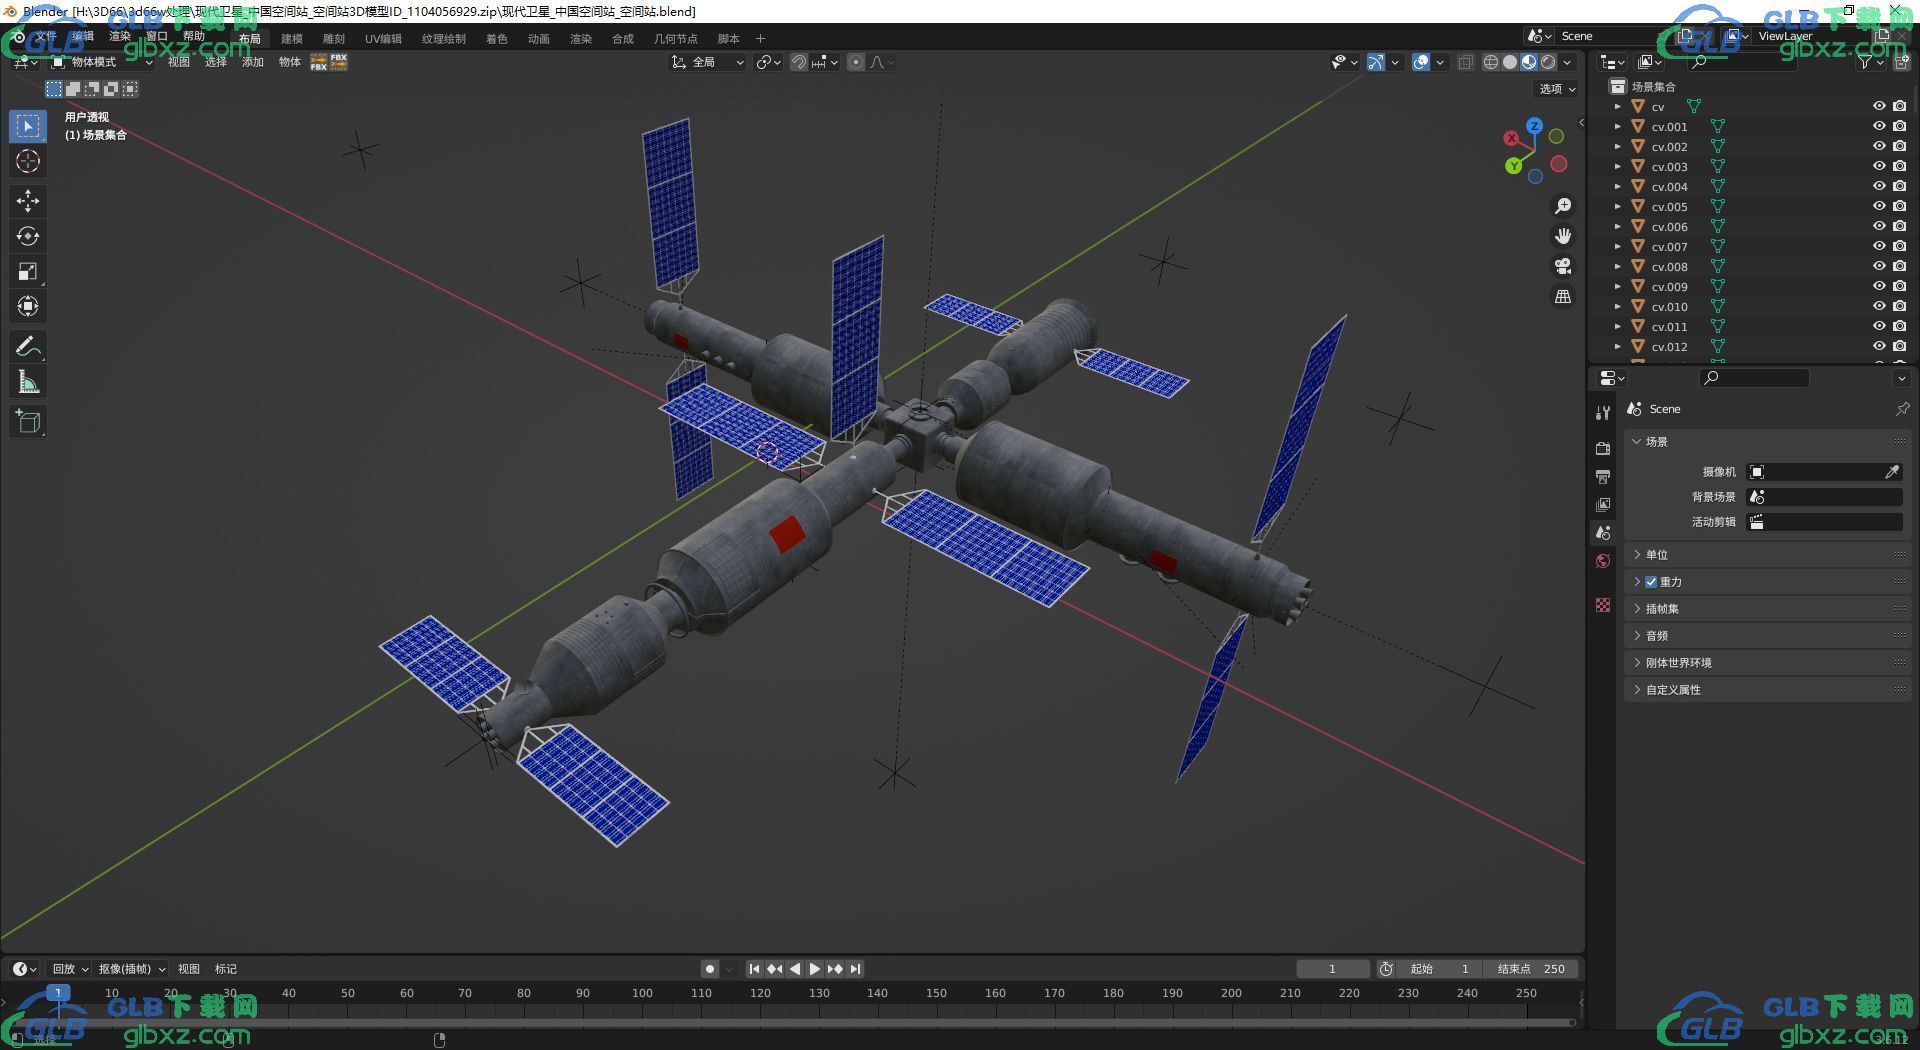Viewport: 1920px width, 1050px height.
Task: Switch to the UV编辑 workspace tab
Action: [x=383, y=39]
